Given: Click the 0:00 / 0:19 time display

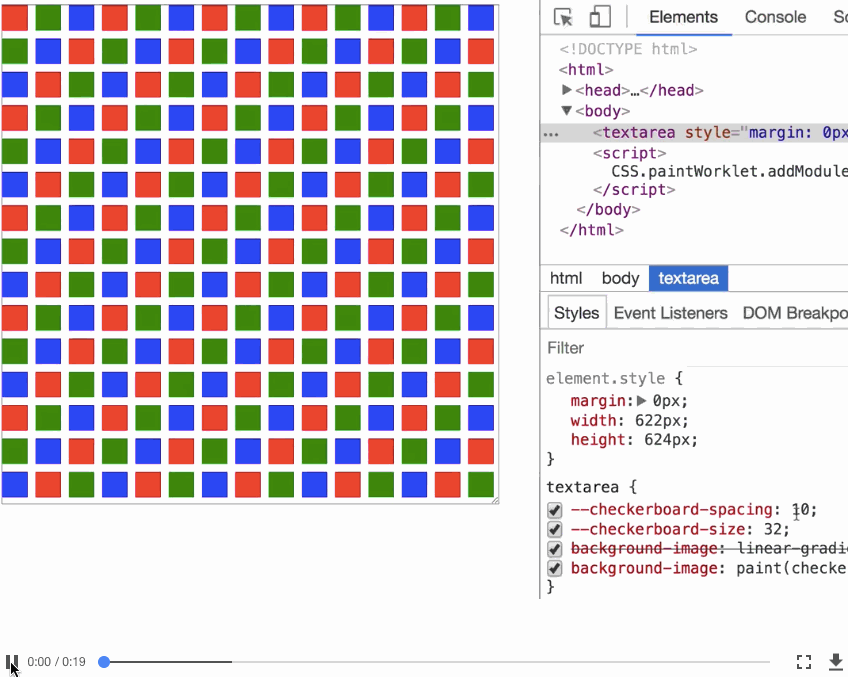Looking at the screenshot, I should (56, 662).
